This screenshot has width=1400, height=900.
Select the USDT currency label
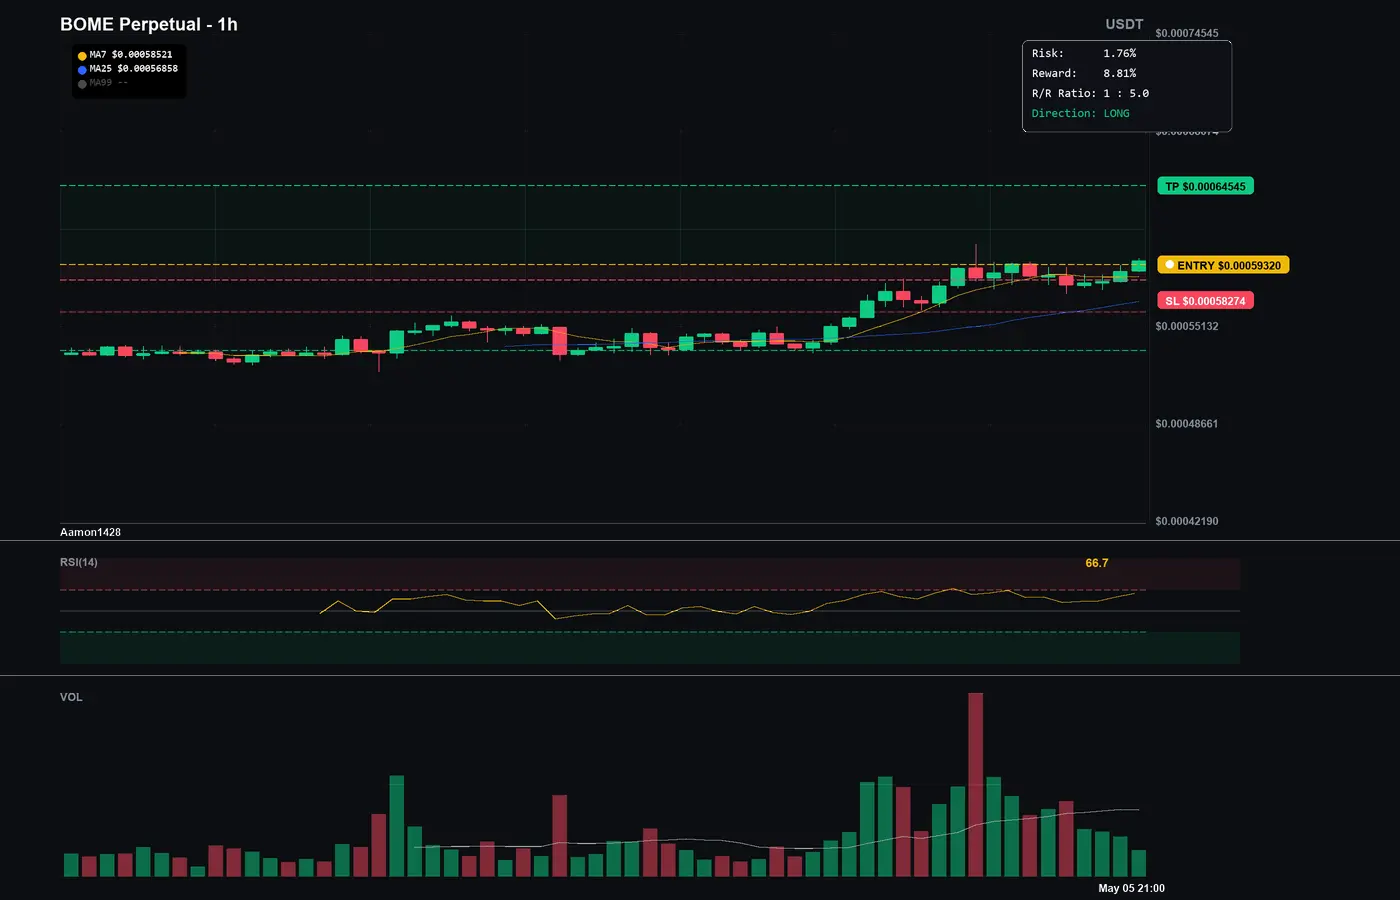(1124, 24)
